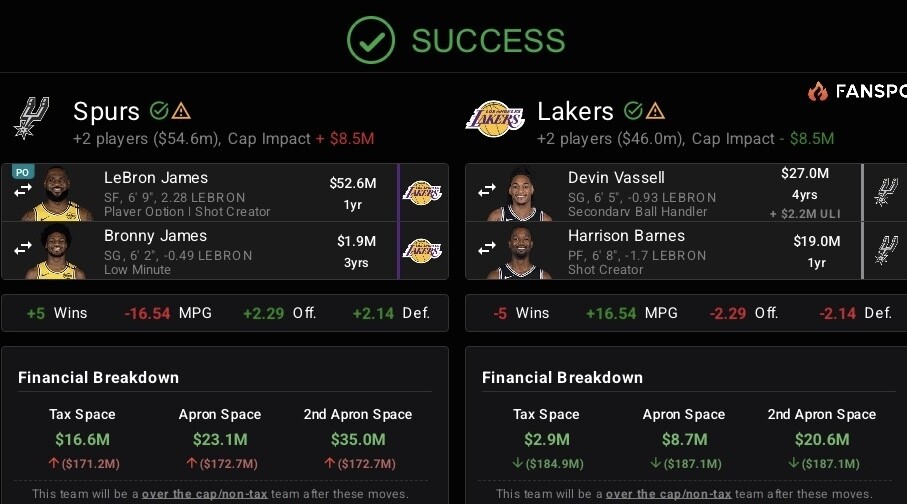The width and height of the screenshot is (907, 504).
Task: Click Lakers logo in LeBron James row
Action: 422,192
